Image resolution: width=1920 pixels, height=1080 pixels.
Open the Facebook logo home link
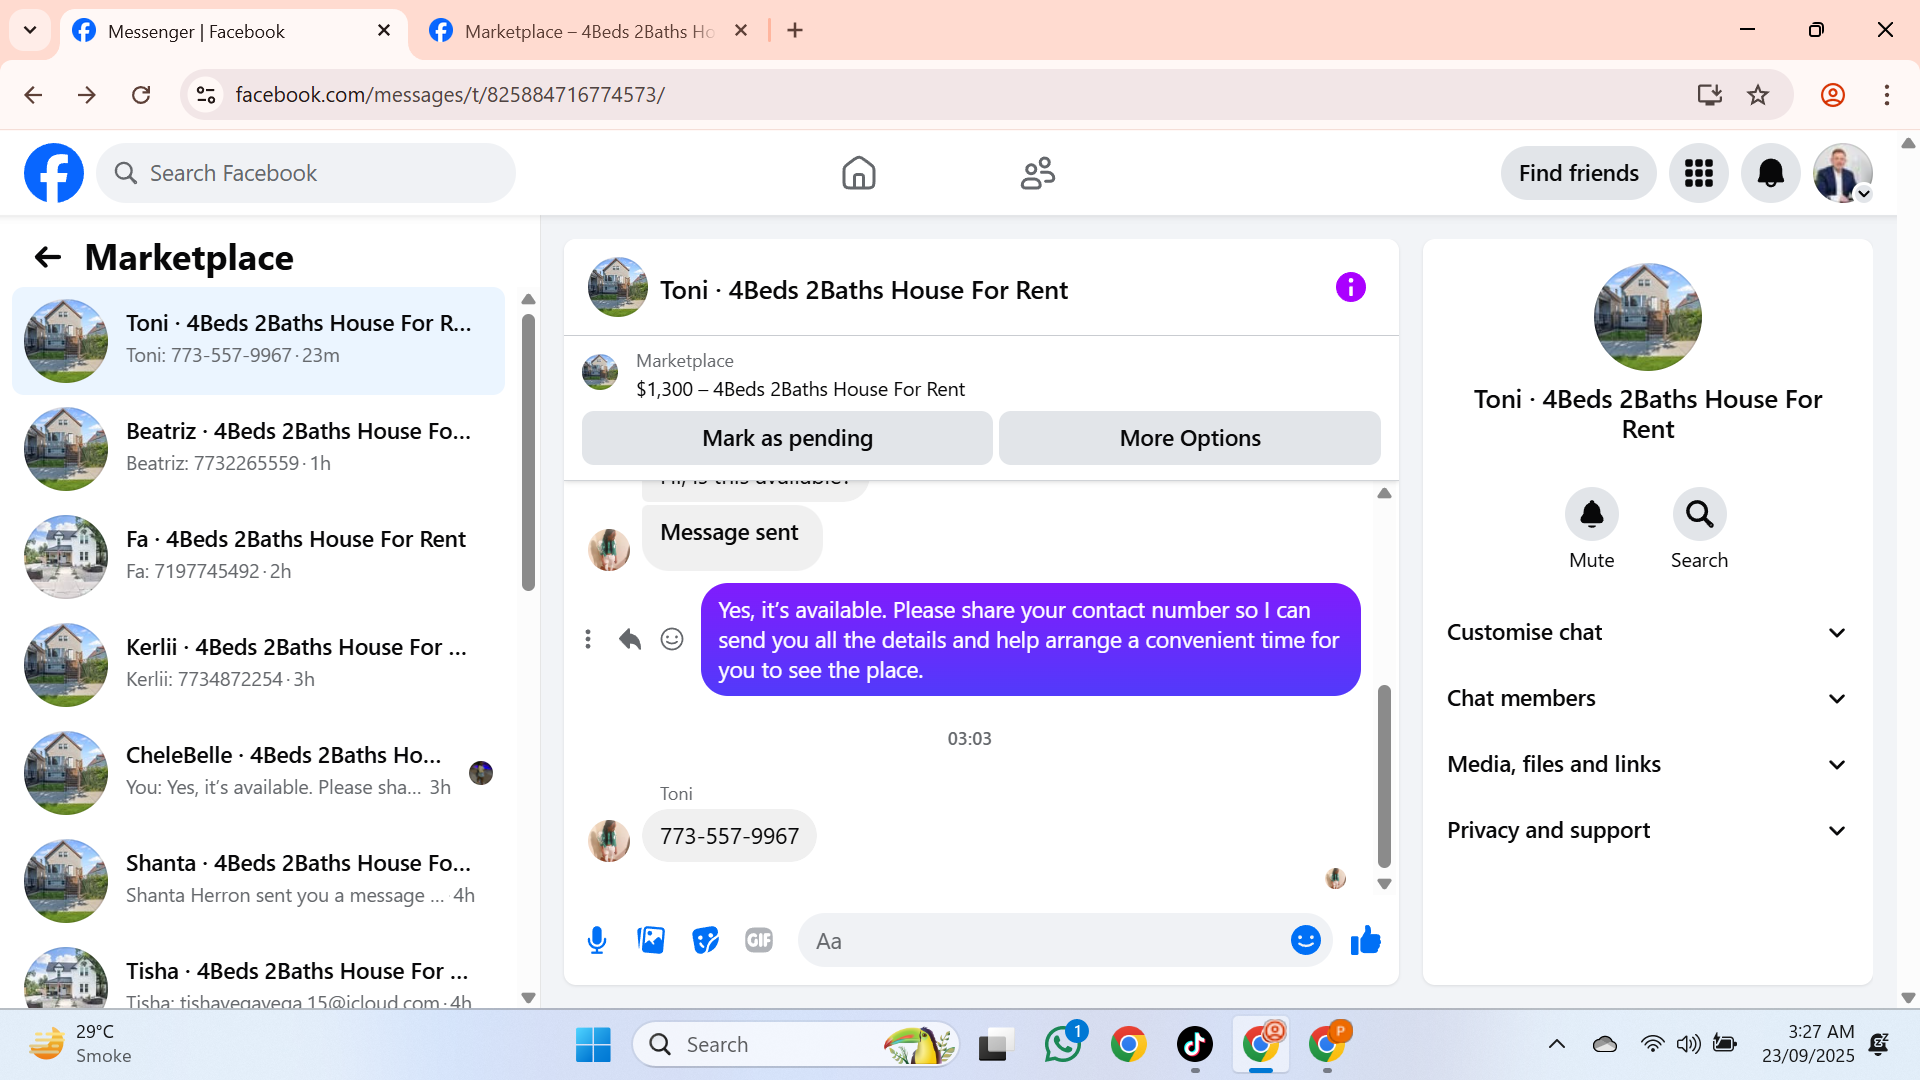pos(54,173)
